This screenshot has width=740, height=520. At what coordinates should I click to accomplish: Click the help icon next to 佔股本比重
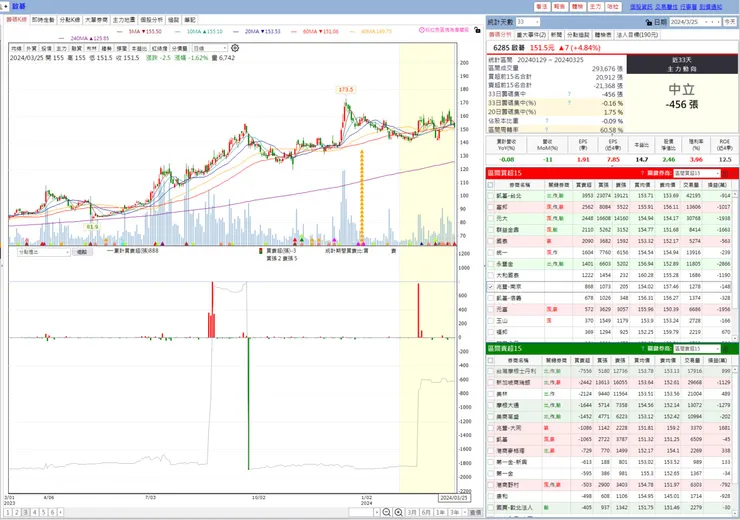(547, 120)
